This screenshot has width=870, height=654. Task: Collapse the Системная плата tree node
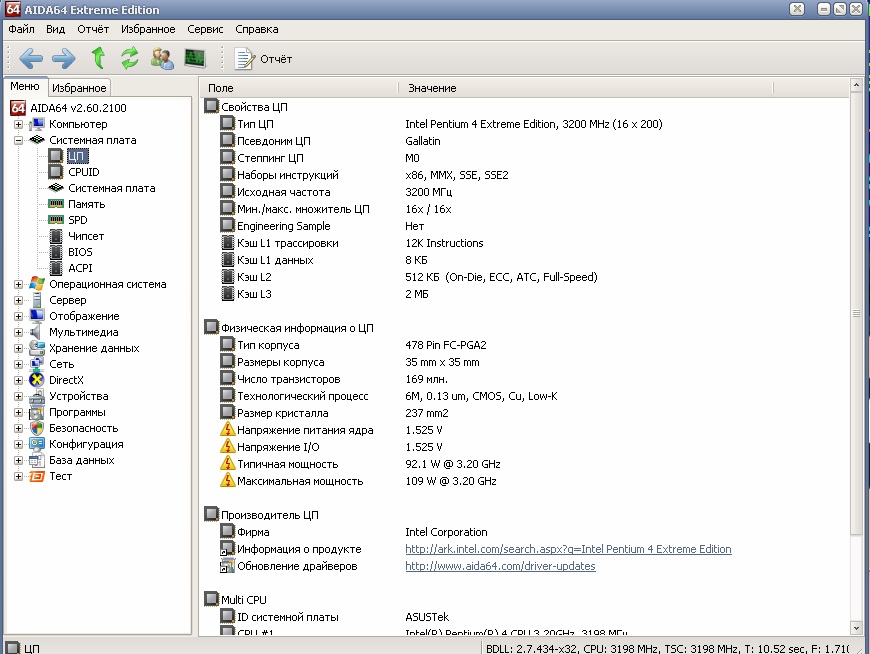point(18,140)
